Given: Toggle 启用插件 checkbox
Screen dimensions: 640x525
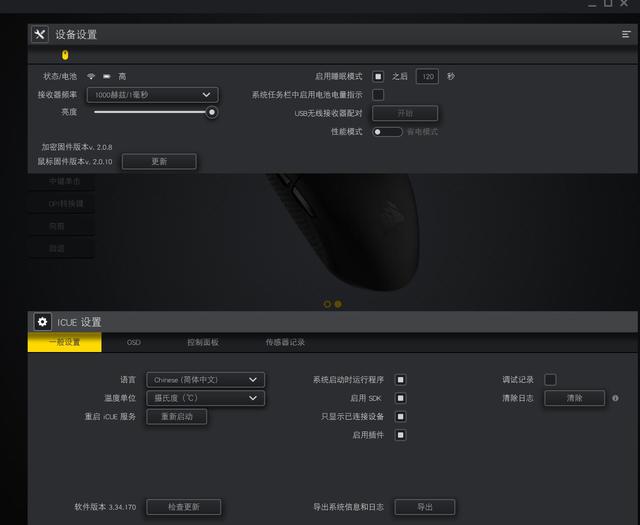Looking at the screenshot, I should pyautogui.click(x=400, y=435).
